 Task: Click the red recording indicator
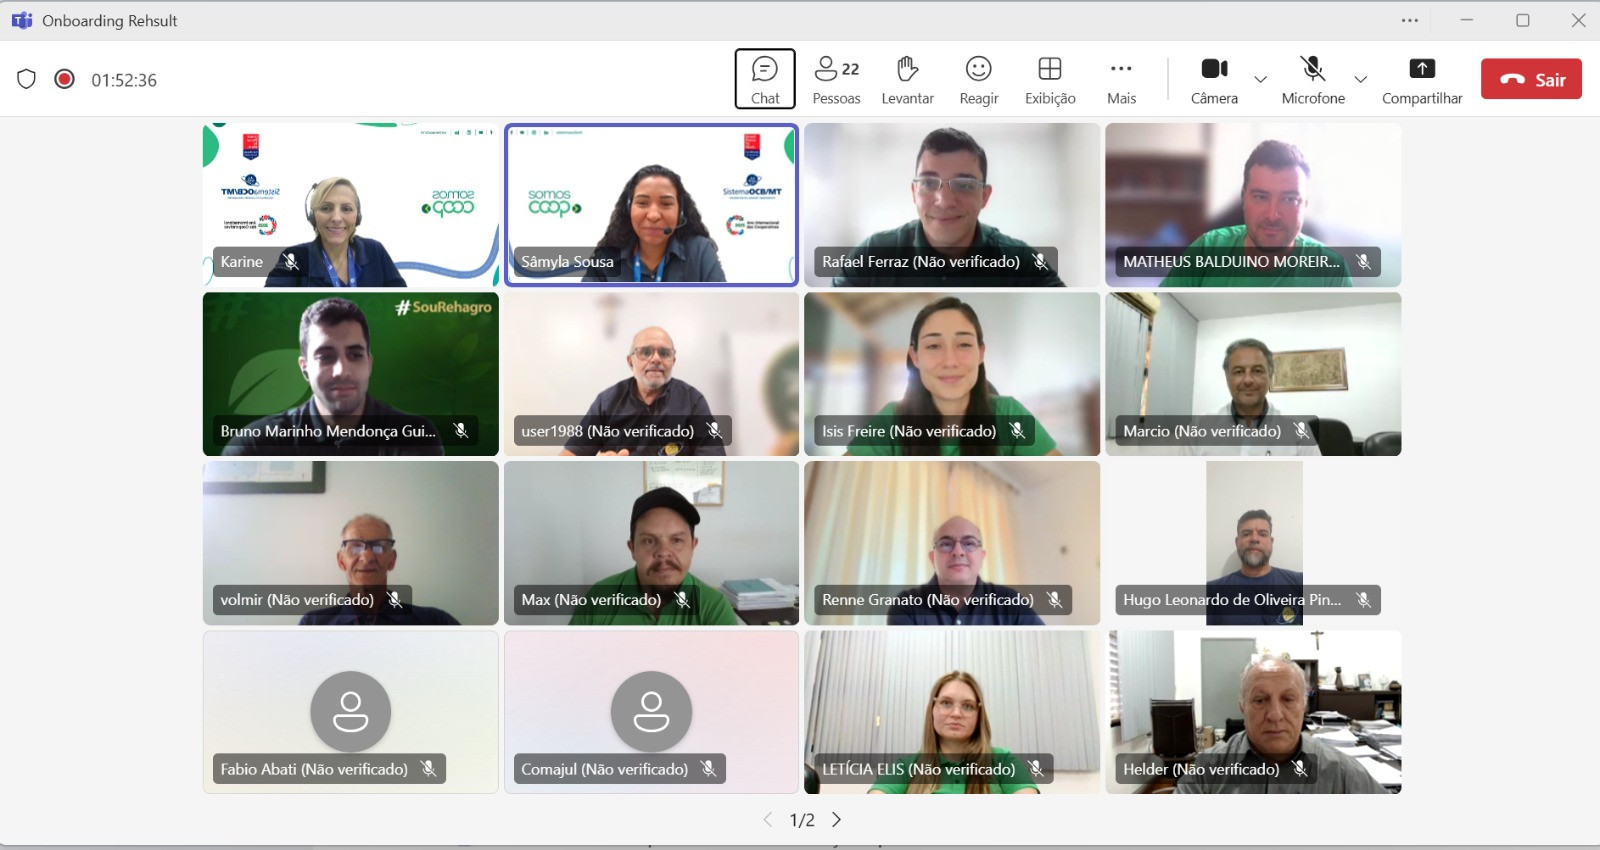tap(64, 79)
